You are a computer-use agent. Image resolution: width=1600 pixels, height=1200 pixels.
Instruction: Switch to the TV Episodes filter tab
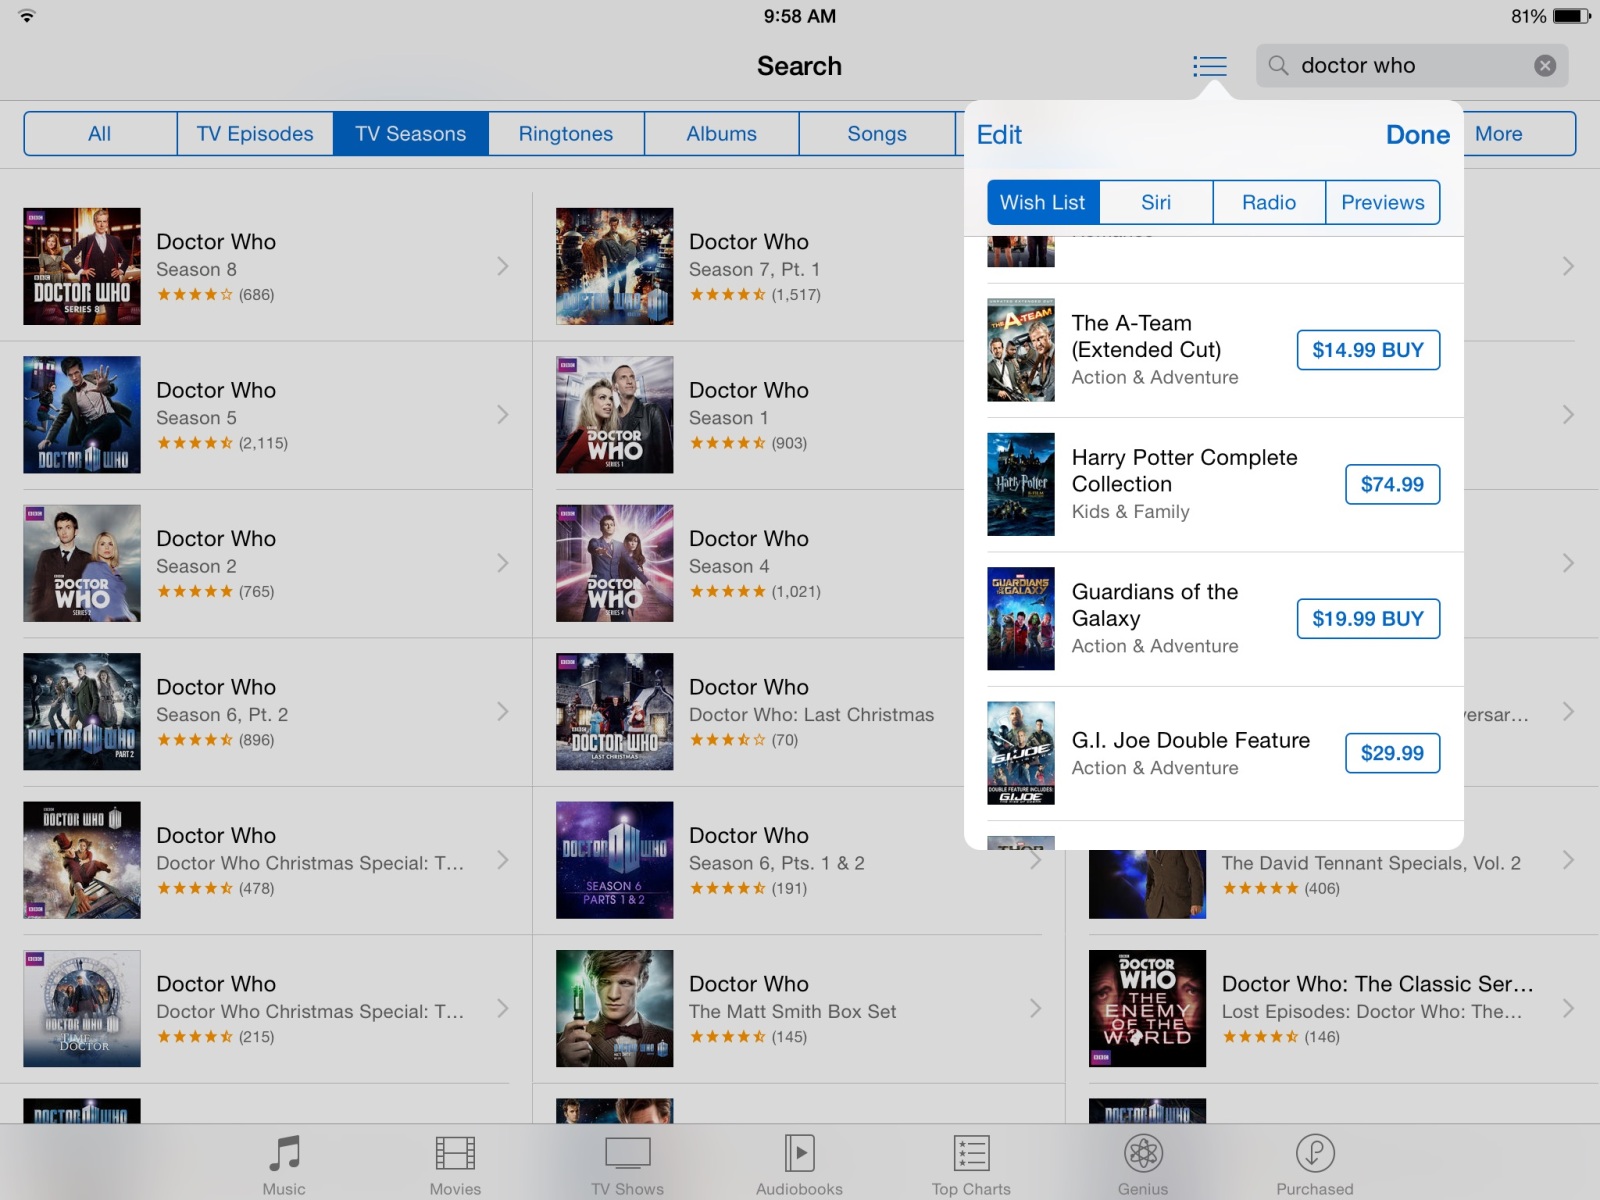point(255,134)
